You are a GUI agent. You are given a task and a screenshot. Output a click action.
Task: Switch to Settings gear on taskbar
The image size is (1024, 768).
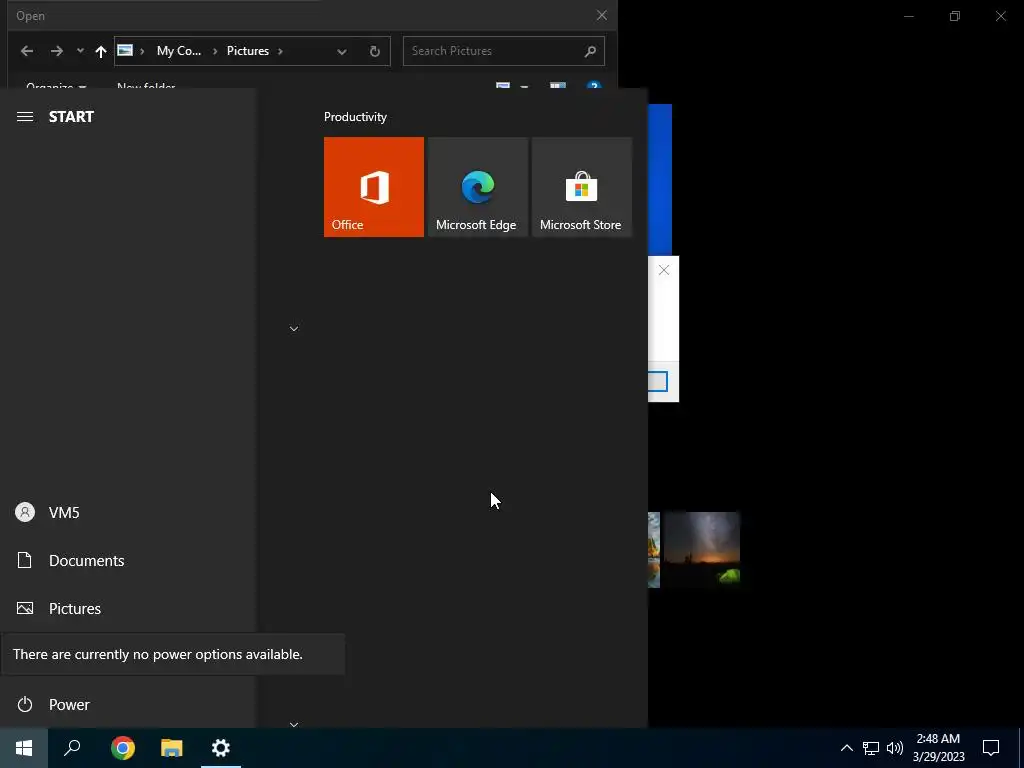tap(221, 748)
